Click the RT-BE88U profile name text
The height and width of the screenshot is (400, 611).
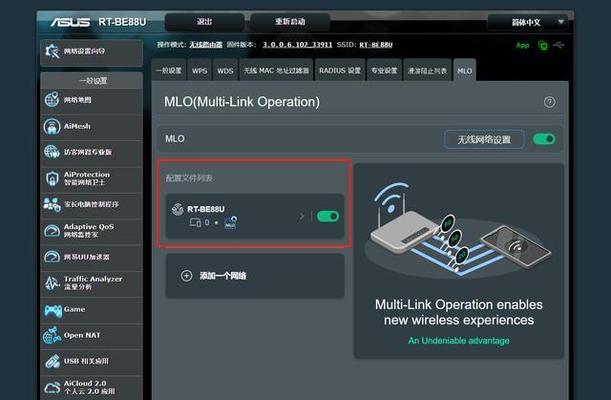(206, 209)
